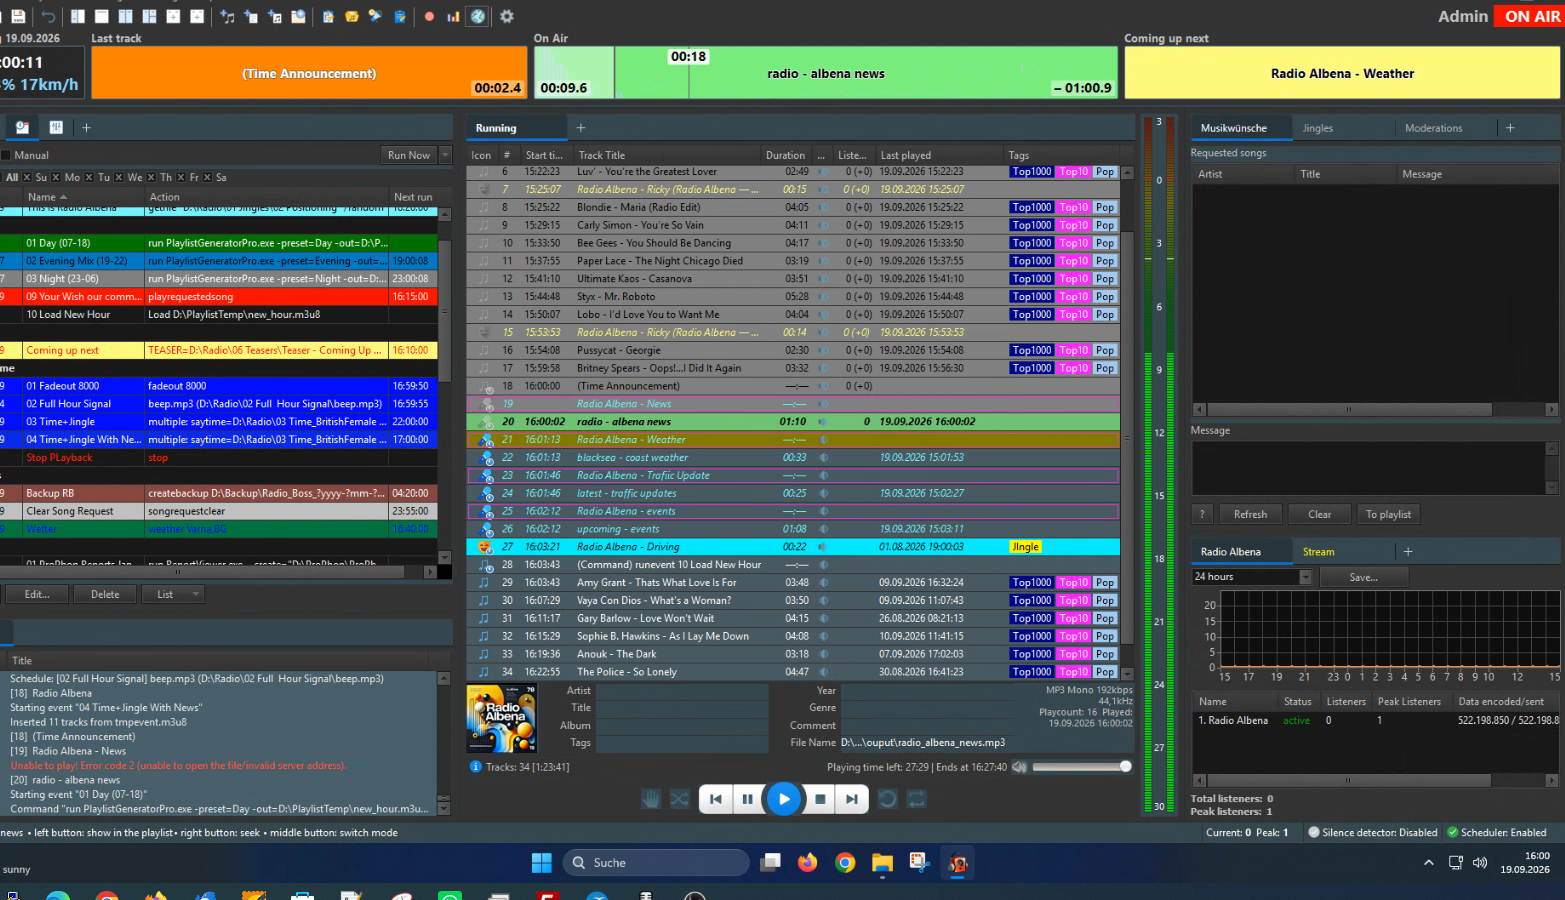Click the circular-arrow icon beside the next-track button
The height and width of the screenshot is (900, 1565).
pos(887,799)
